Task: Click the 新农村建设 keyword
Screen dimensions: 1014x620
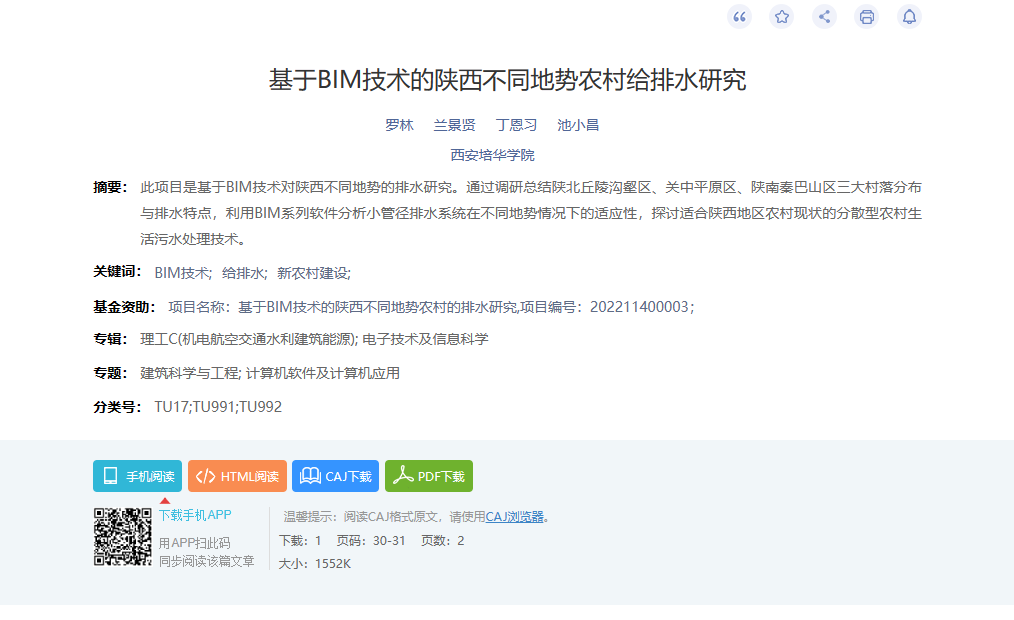Action: [312, 272]
